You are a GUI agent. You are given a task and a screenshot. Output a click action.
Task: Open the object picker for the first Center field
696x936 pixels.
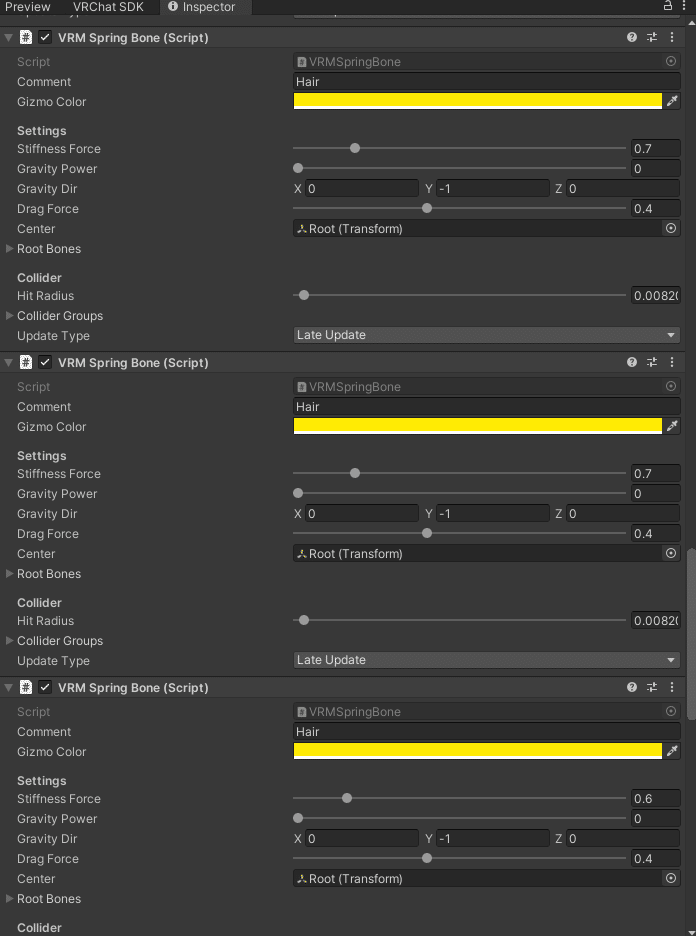pos(671,228)
